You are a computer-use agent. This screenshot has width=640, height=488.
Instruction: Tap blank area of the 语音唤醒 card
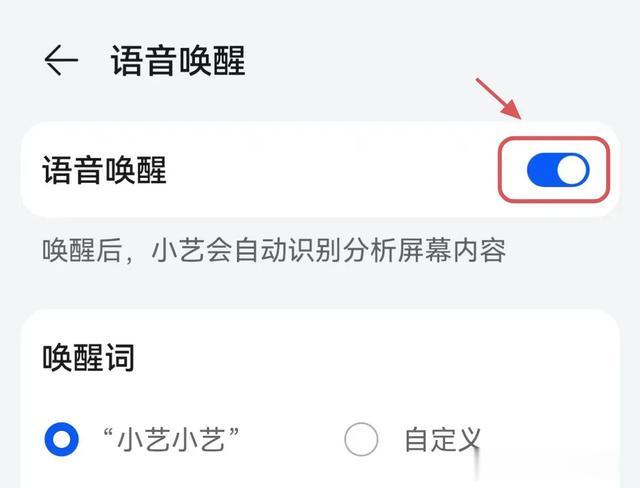tap(327, 170)
